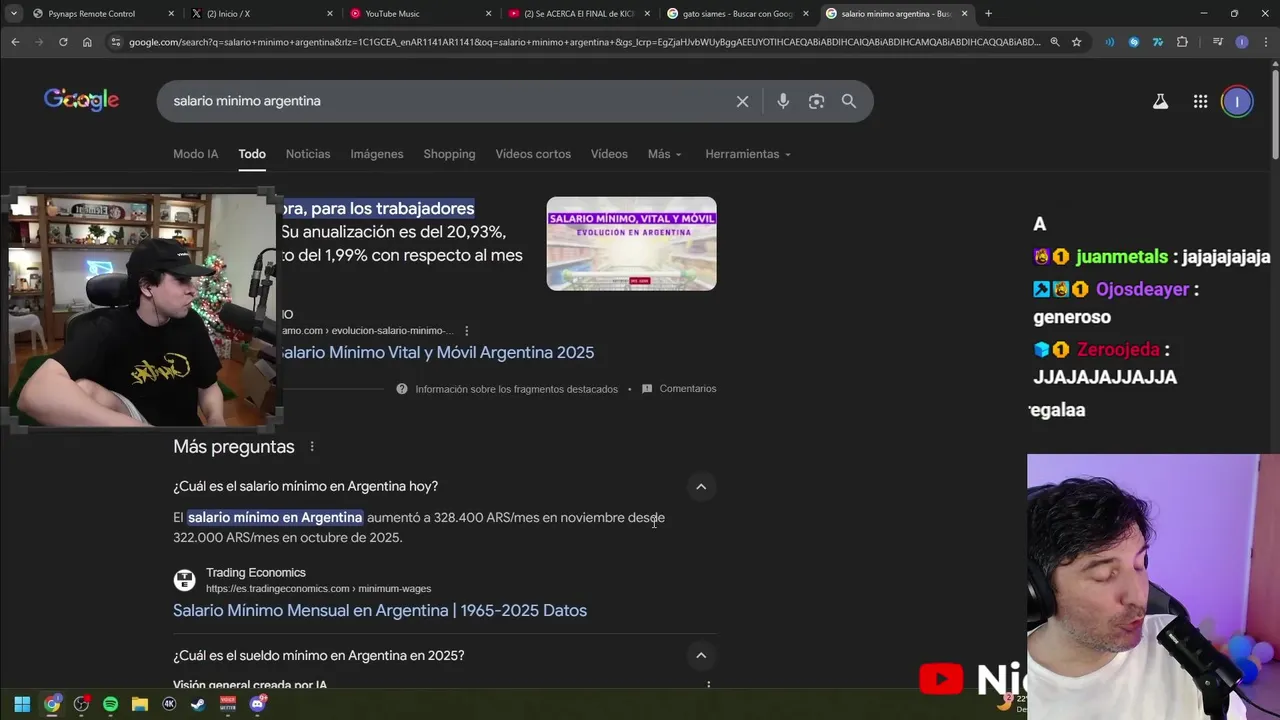Collapse the sueldo mínimo en Argentina 2025 question
Image resolution: width=1280 pixels, height=720 pixels.
(x=701, y=656)
